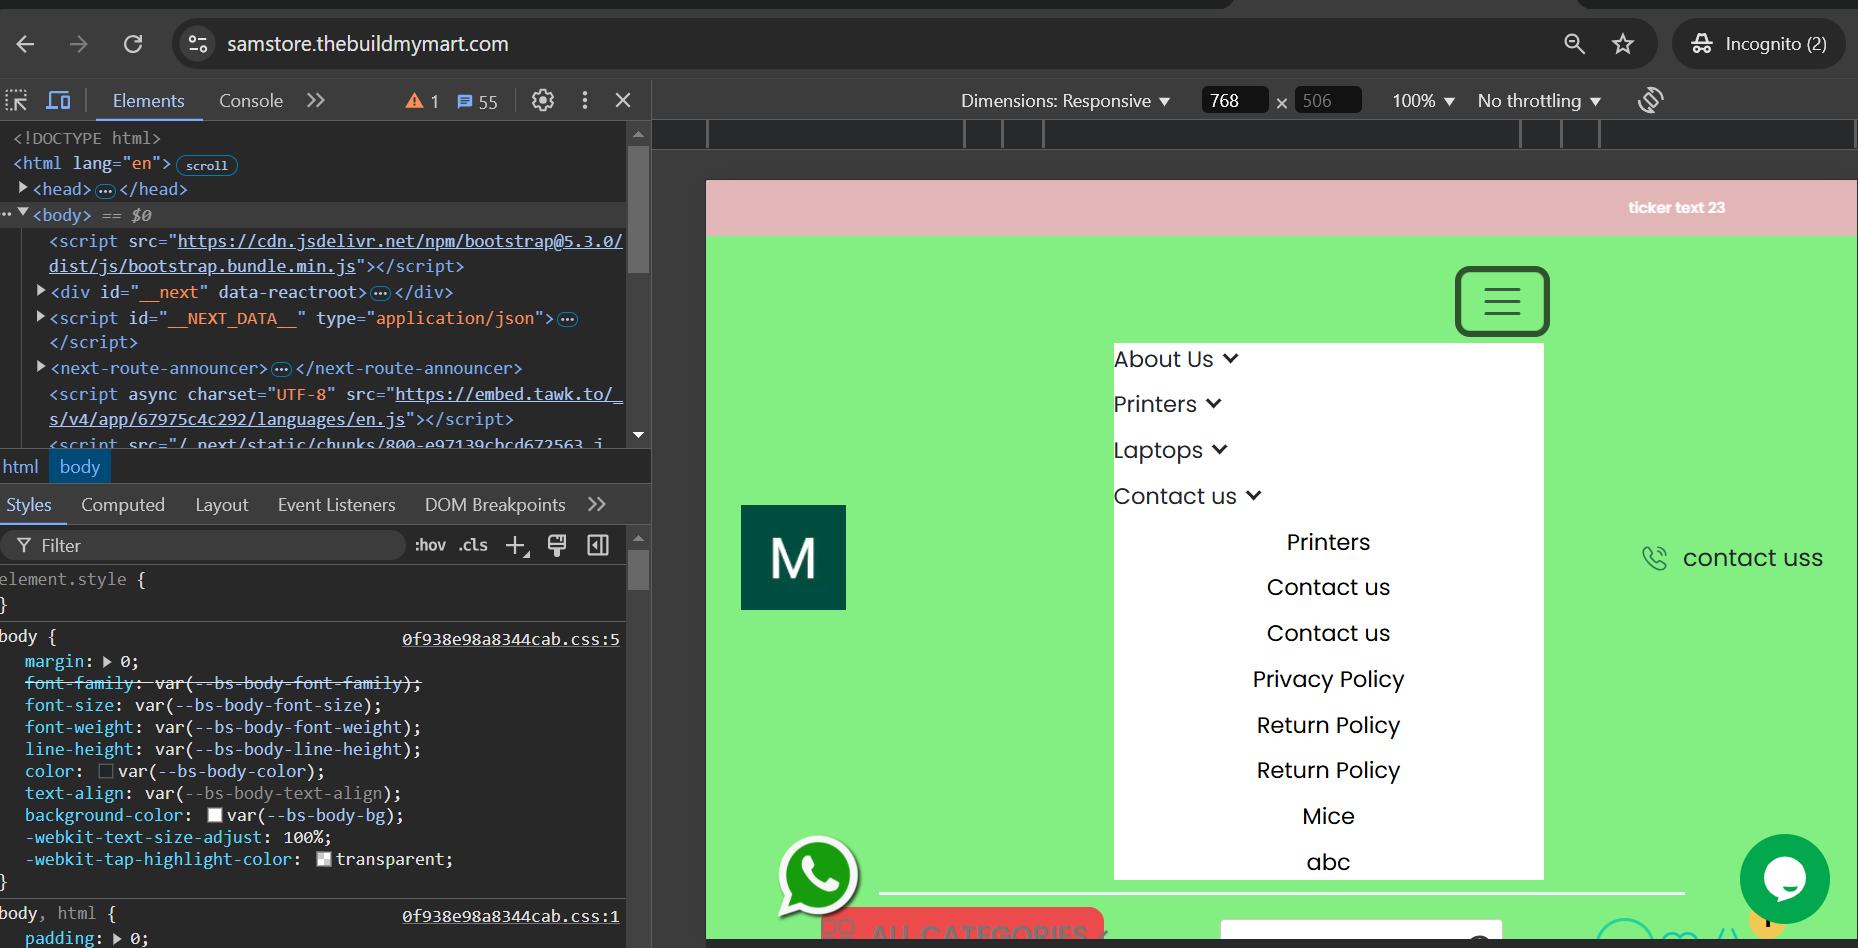Toggle the computed styles sidebar icon

coord(598,545)
